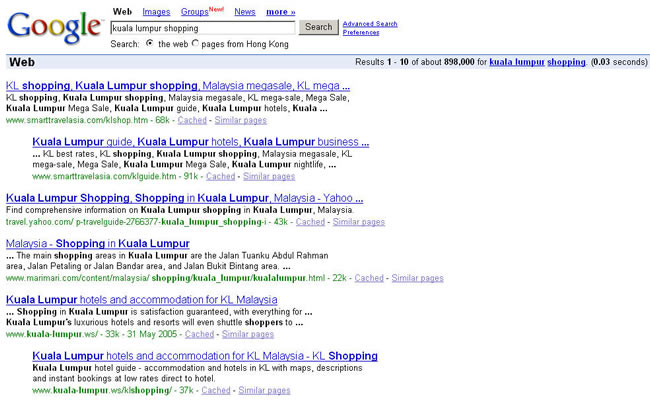The image size is (650, 402).
Task: Select "the web" search radio button
Action: [x=149, y=44]
